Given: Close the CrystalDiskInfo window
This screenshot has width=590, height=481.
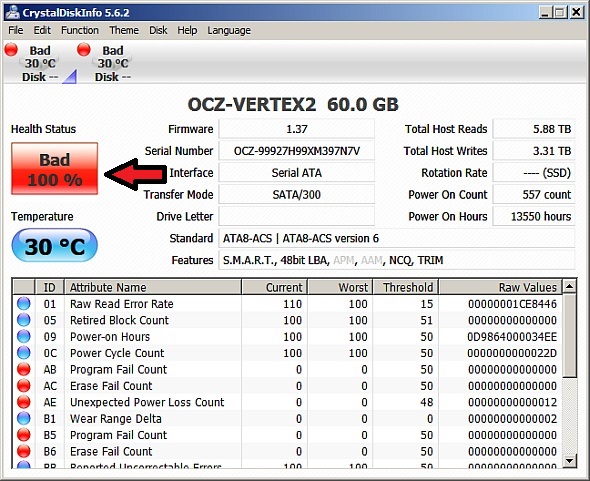Looking at the screenshot, I should [576, 12].
